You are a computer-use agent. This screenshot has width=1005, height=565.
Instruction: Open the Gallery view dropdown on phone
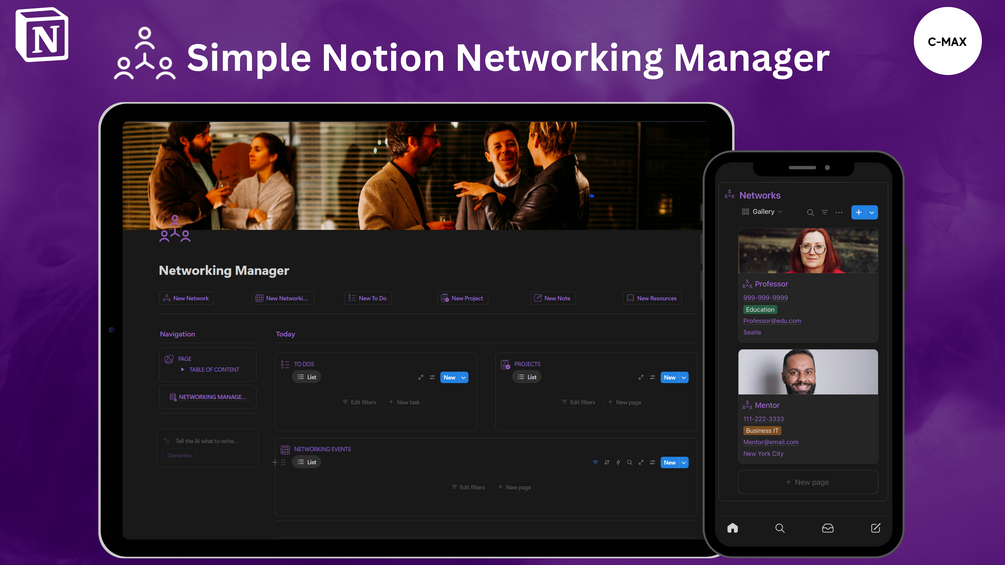762,211
